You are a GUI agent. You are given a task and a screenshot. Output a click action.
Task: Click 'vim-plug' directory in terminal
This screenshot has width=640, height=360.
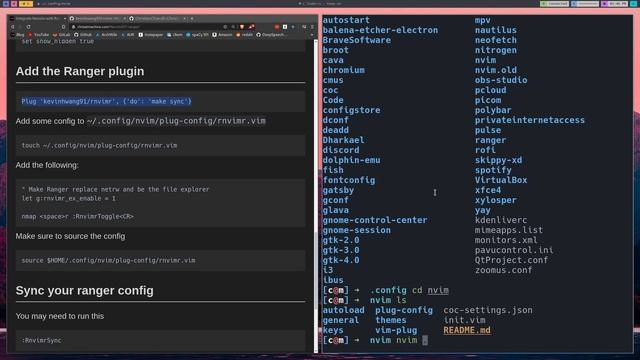[x=396, y=330]
